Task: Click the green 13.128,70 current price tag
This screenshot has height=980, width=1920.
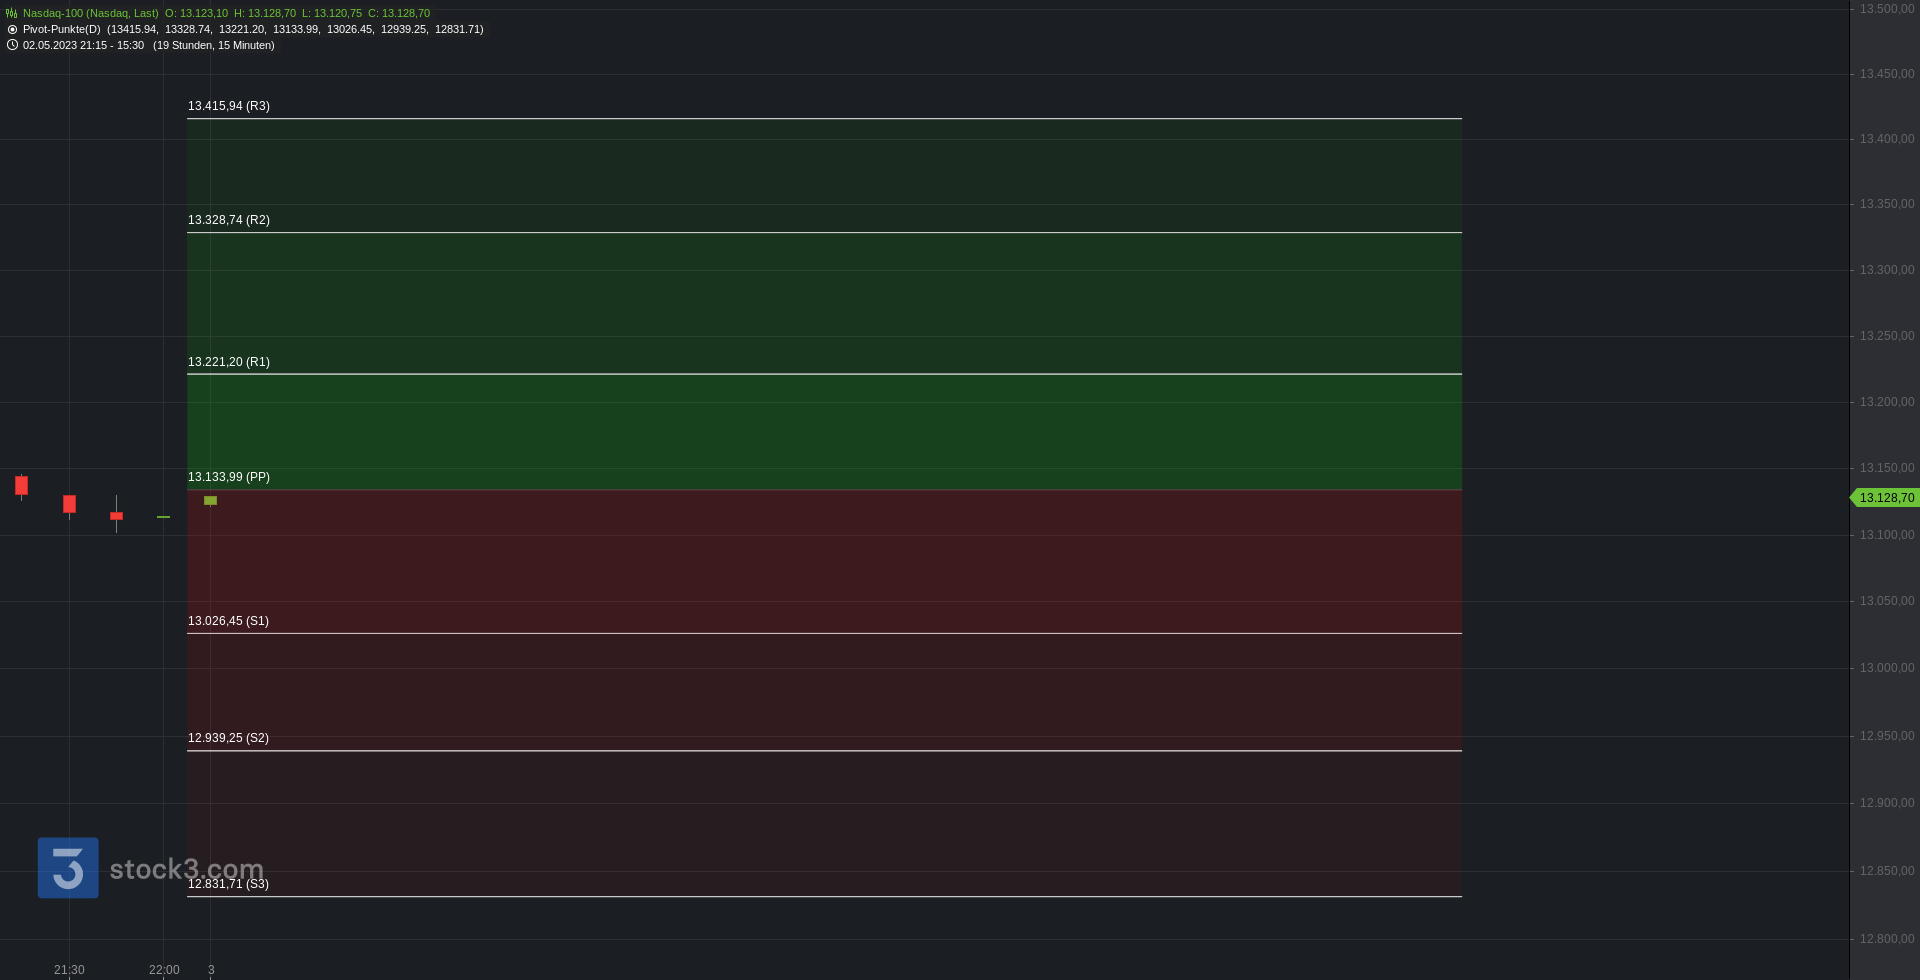Action: [1885, 498]
